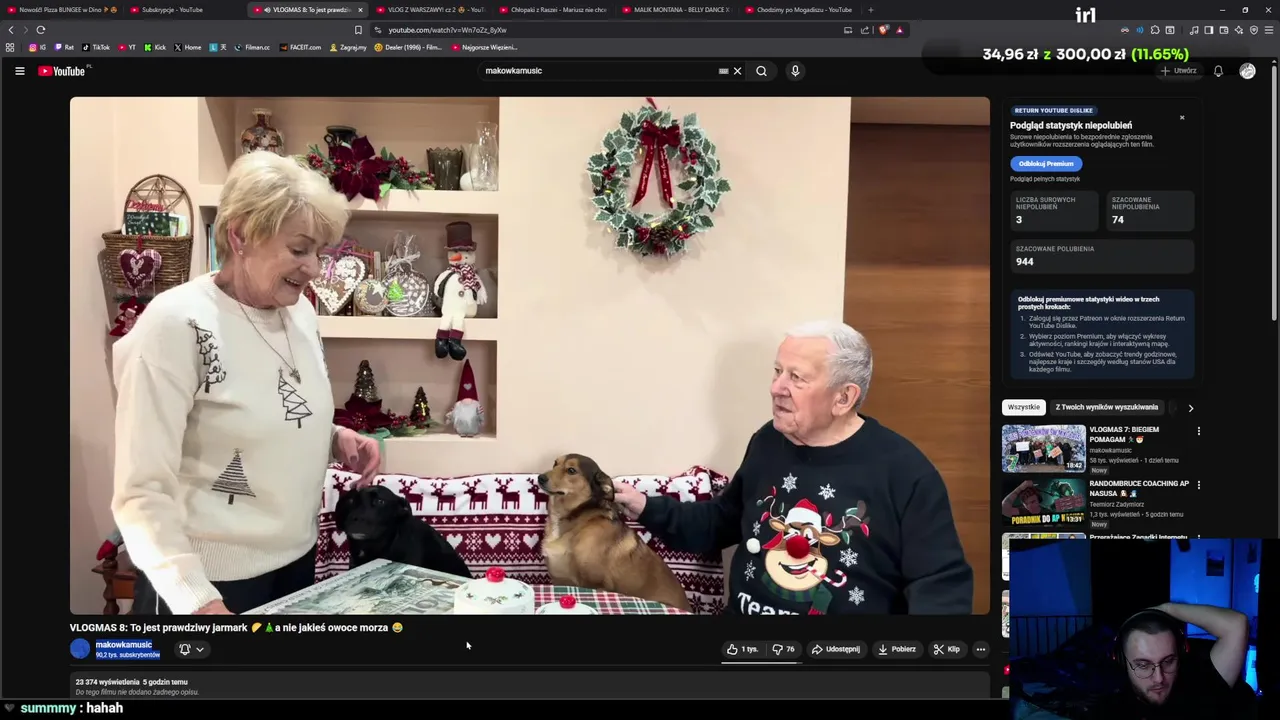Open VLOGMAS 7 video thumbnail
1280x720 pixels.
(1043, 448)
